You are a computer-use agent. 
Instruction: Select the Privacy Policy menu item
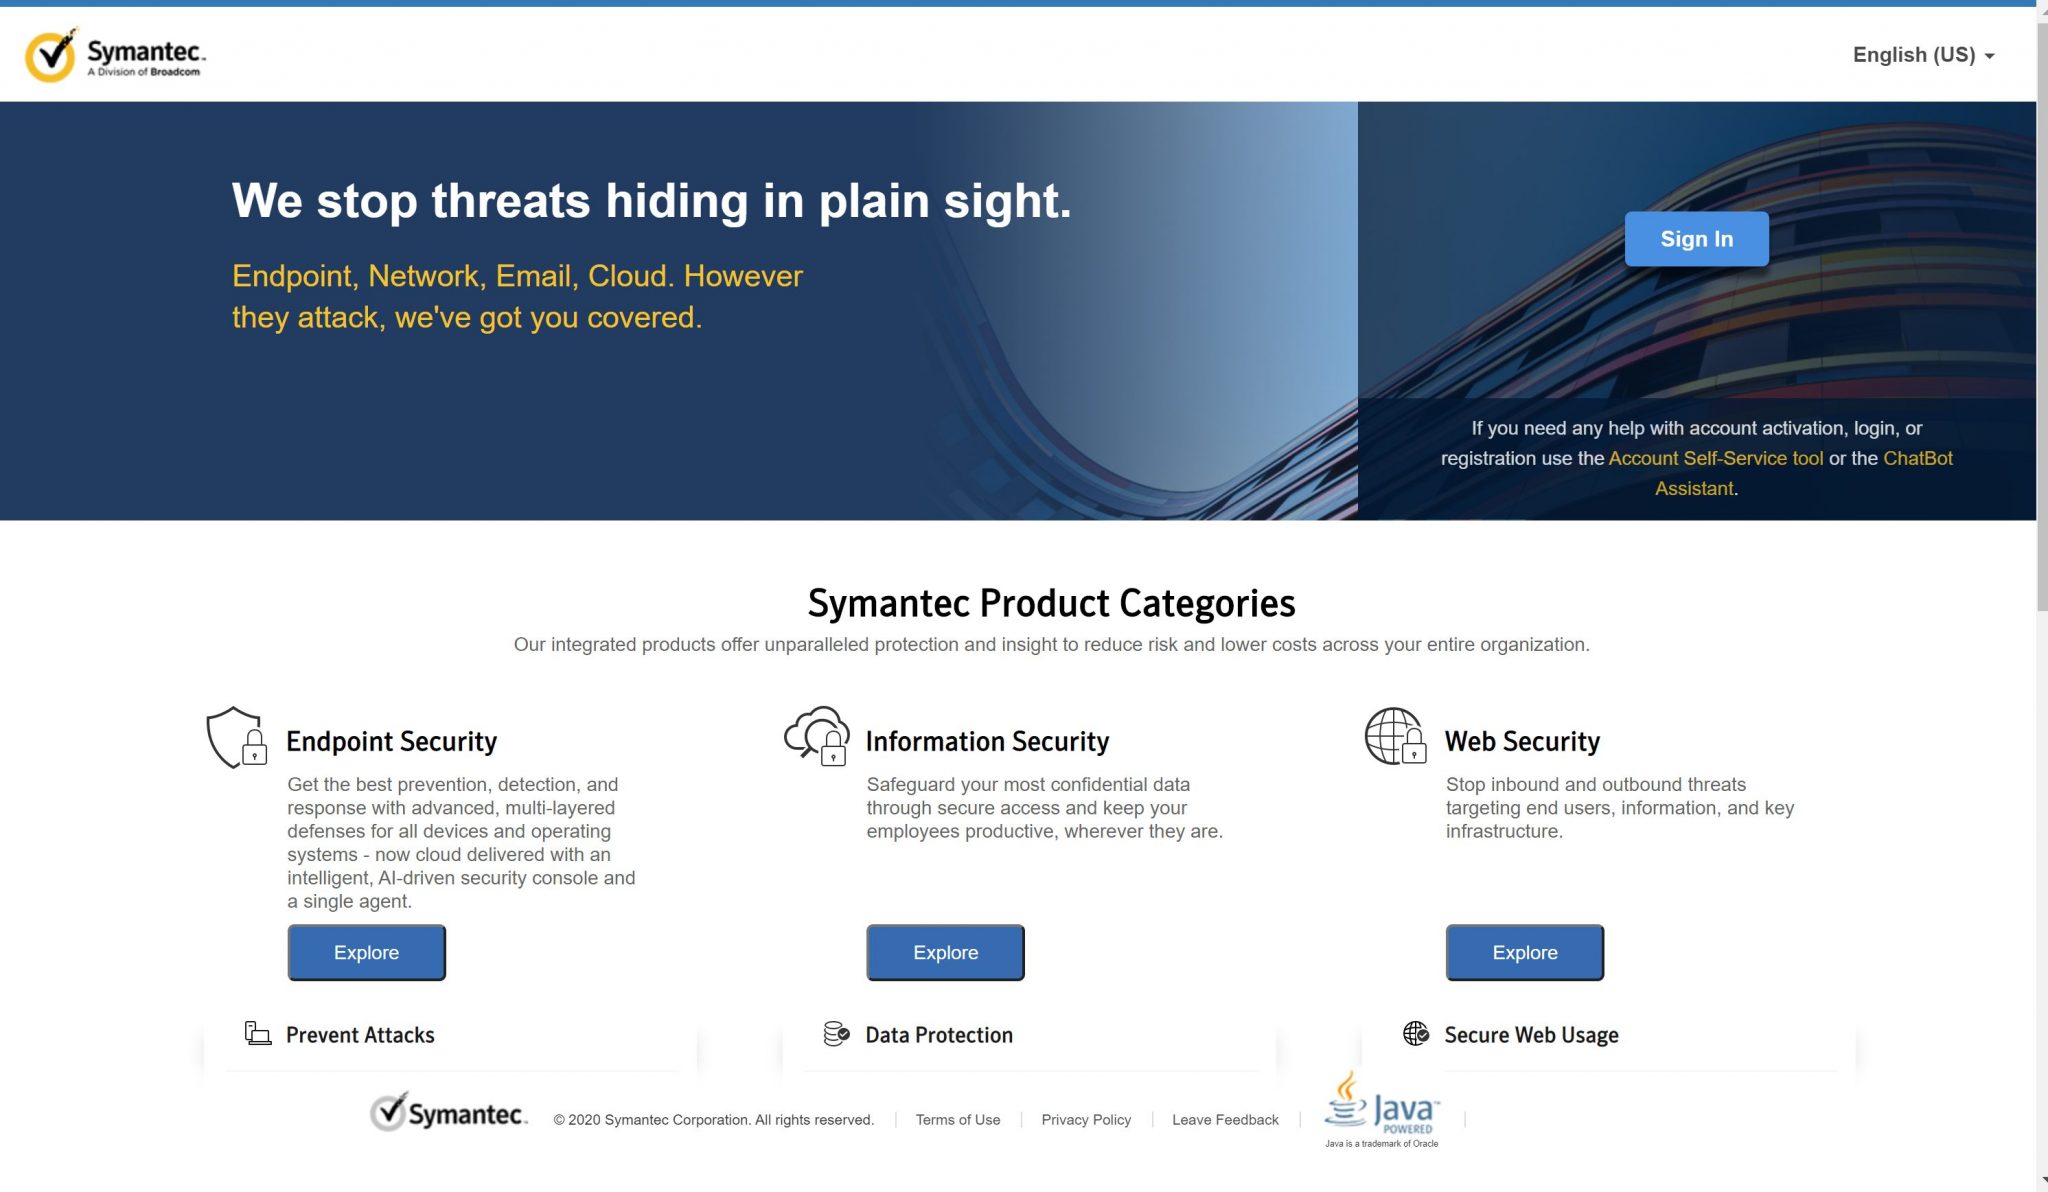pos(1085,1120)
